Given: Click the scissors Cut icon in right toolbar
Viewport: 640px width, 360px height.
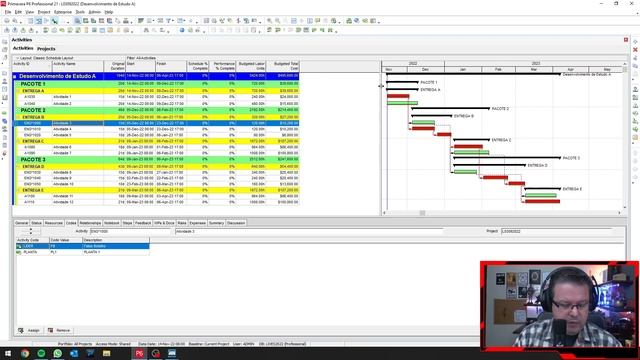Looking at the screenshot, I should click(x=636, y=58).
